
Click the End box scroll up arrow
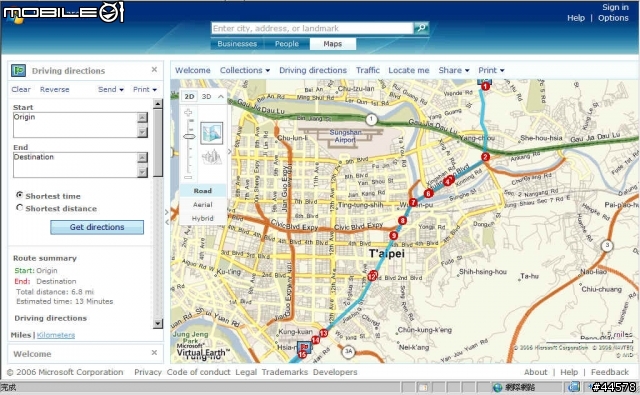pos(142,158)
